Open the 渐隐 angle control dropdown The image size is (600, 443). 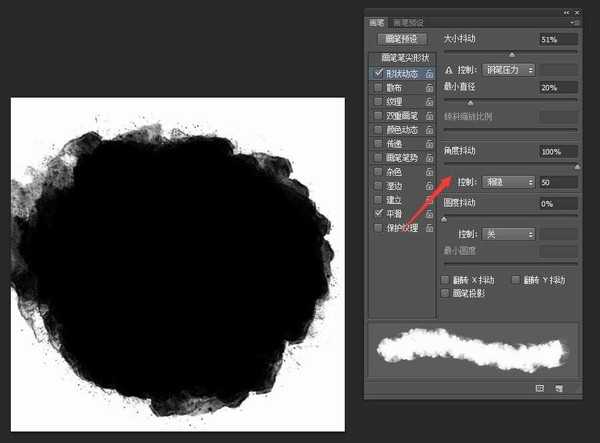click(509, 182)
